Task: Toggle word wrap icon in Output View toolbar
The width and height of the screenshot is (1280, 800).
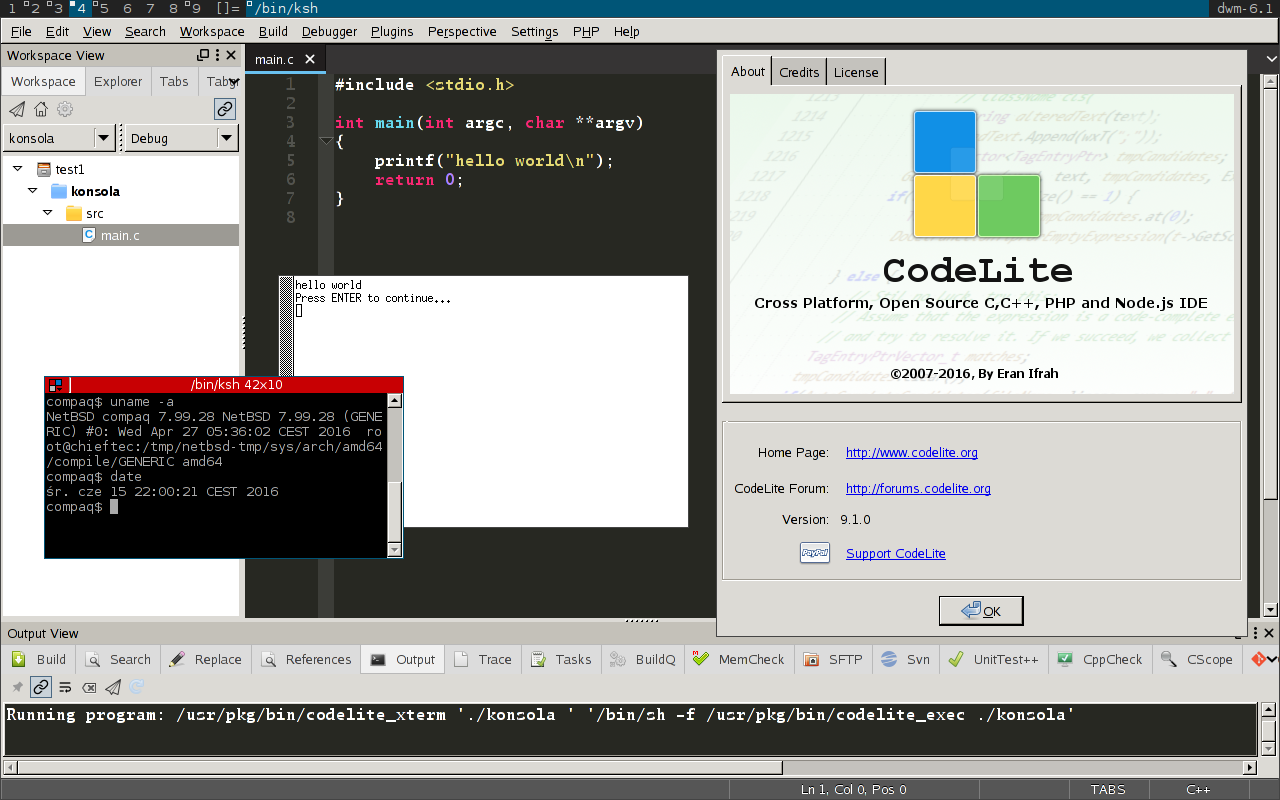Action: pos(65,687)
